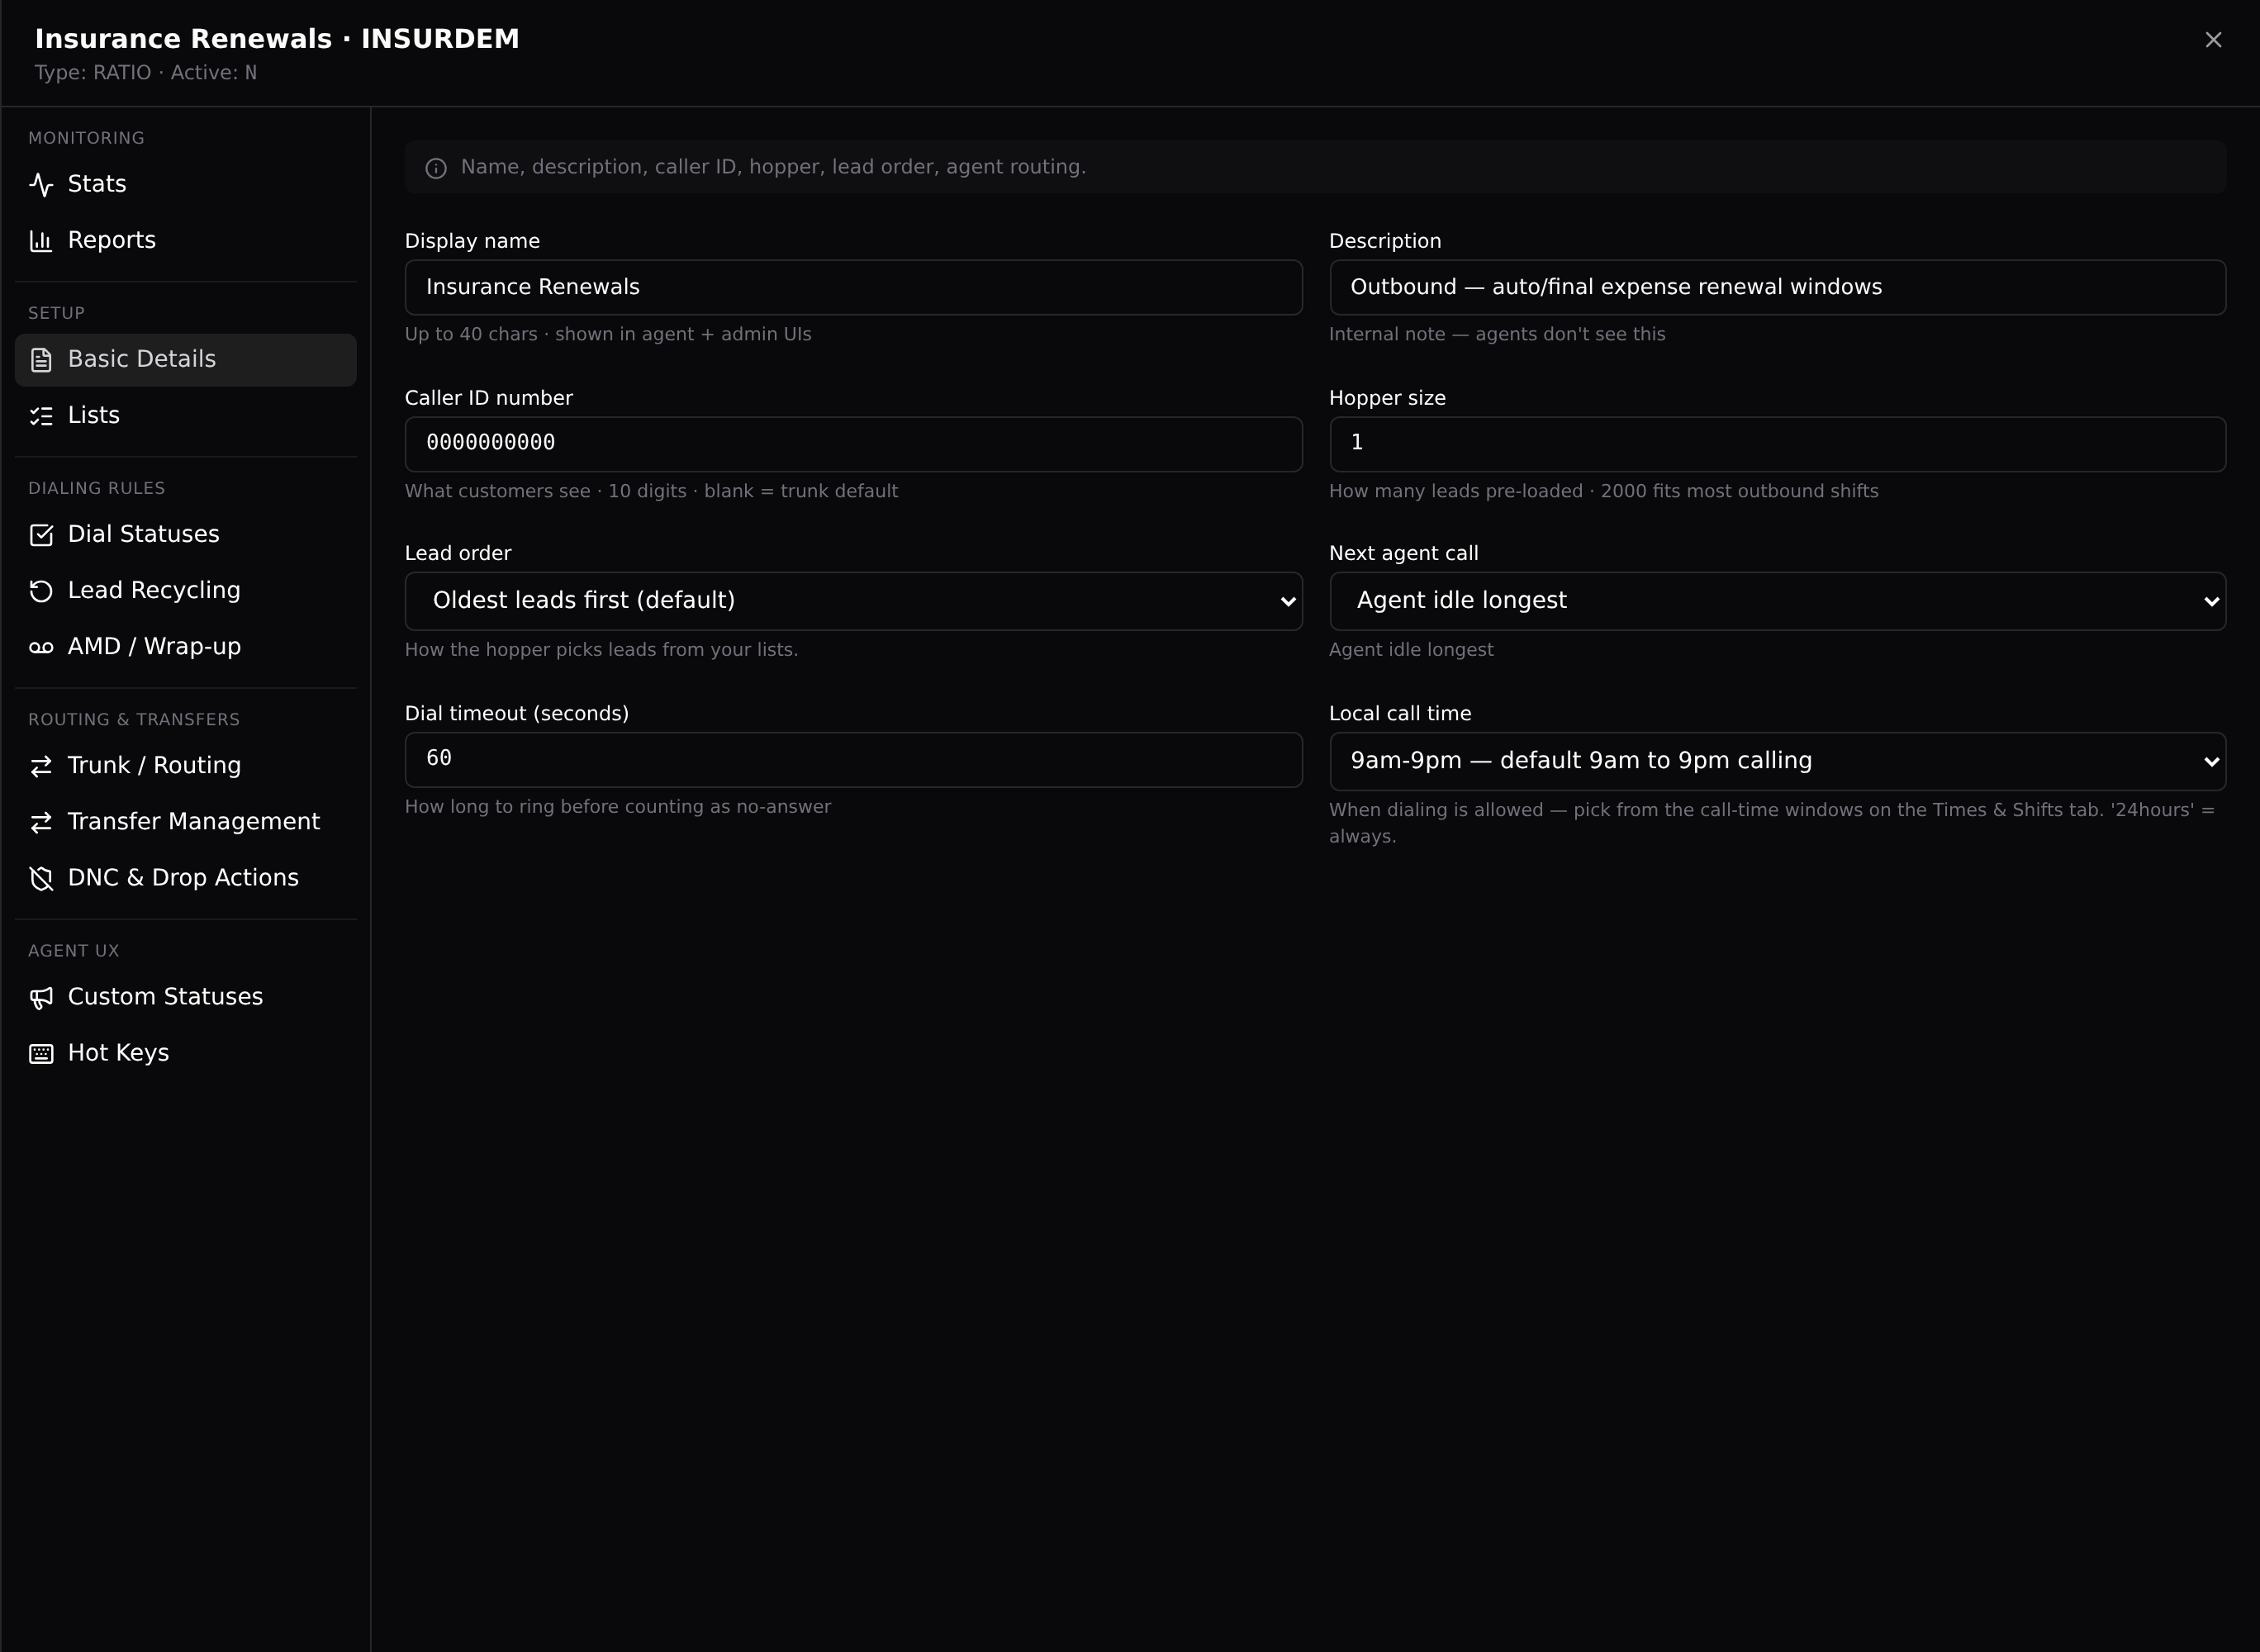The height and width of the screenshot is (1652, 2260).
Task: Click the Dial timeout seconds field
Action: [853, 760]
